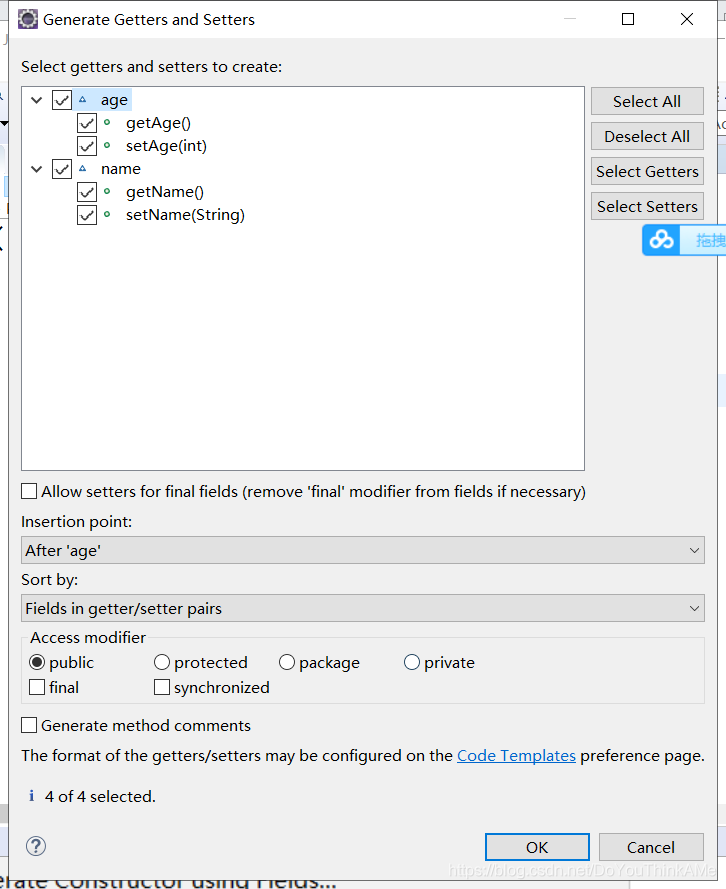Uncheck the getName() checkbox

pos(87,192)
